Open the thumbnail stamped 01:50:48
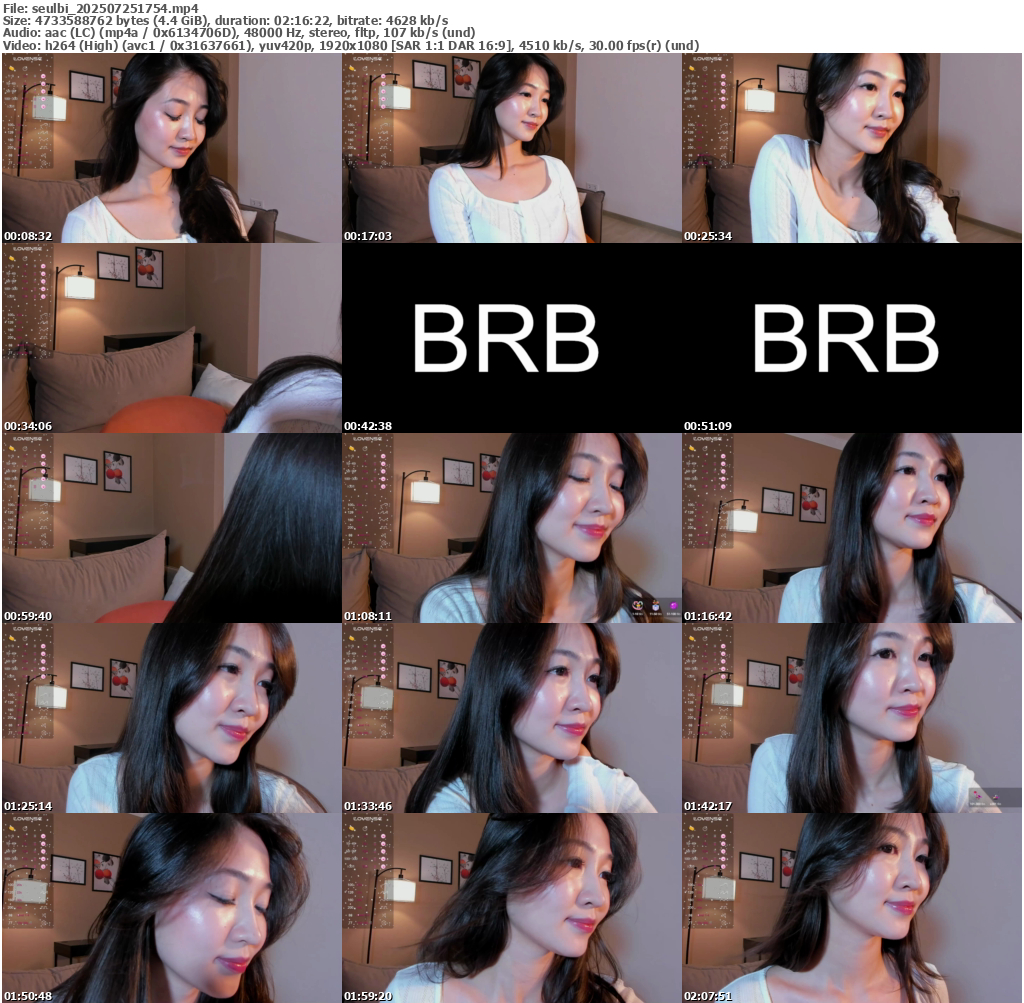 [172, 908]
